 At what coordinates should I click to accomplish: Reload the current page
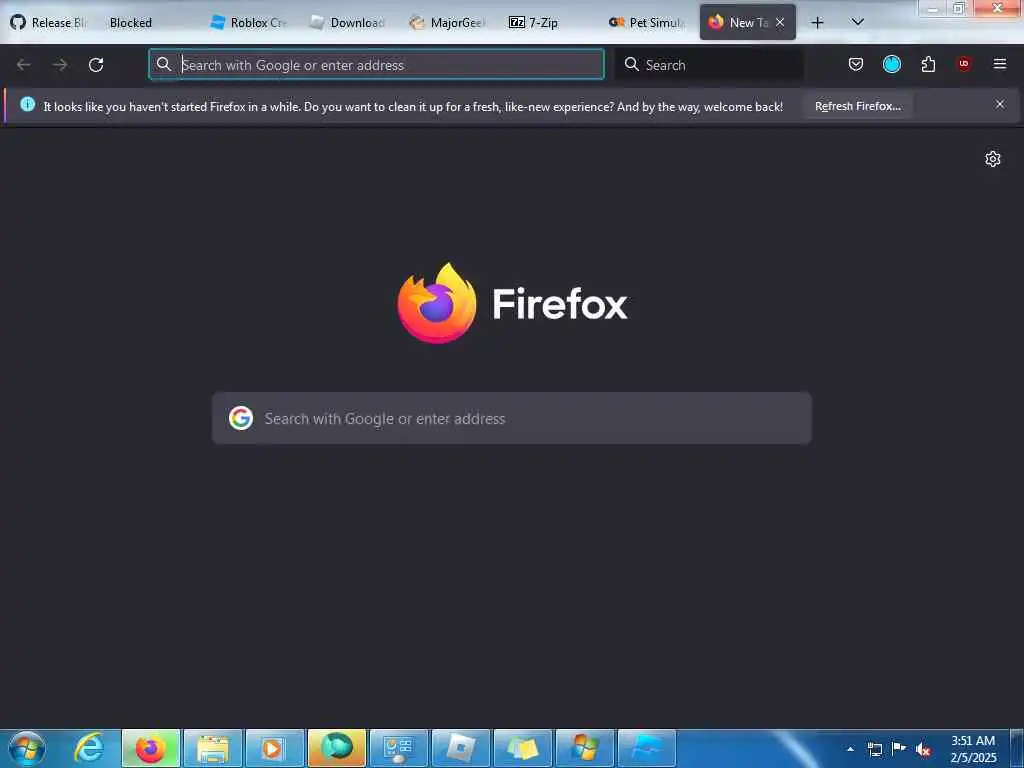(x=96, y=65)
